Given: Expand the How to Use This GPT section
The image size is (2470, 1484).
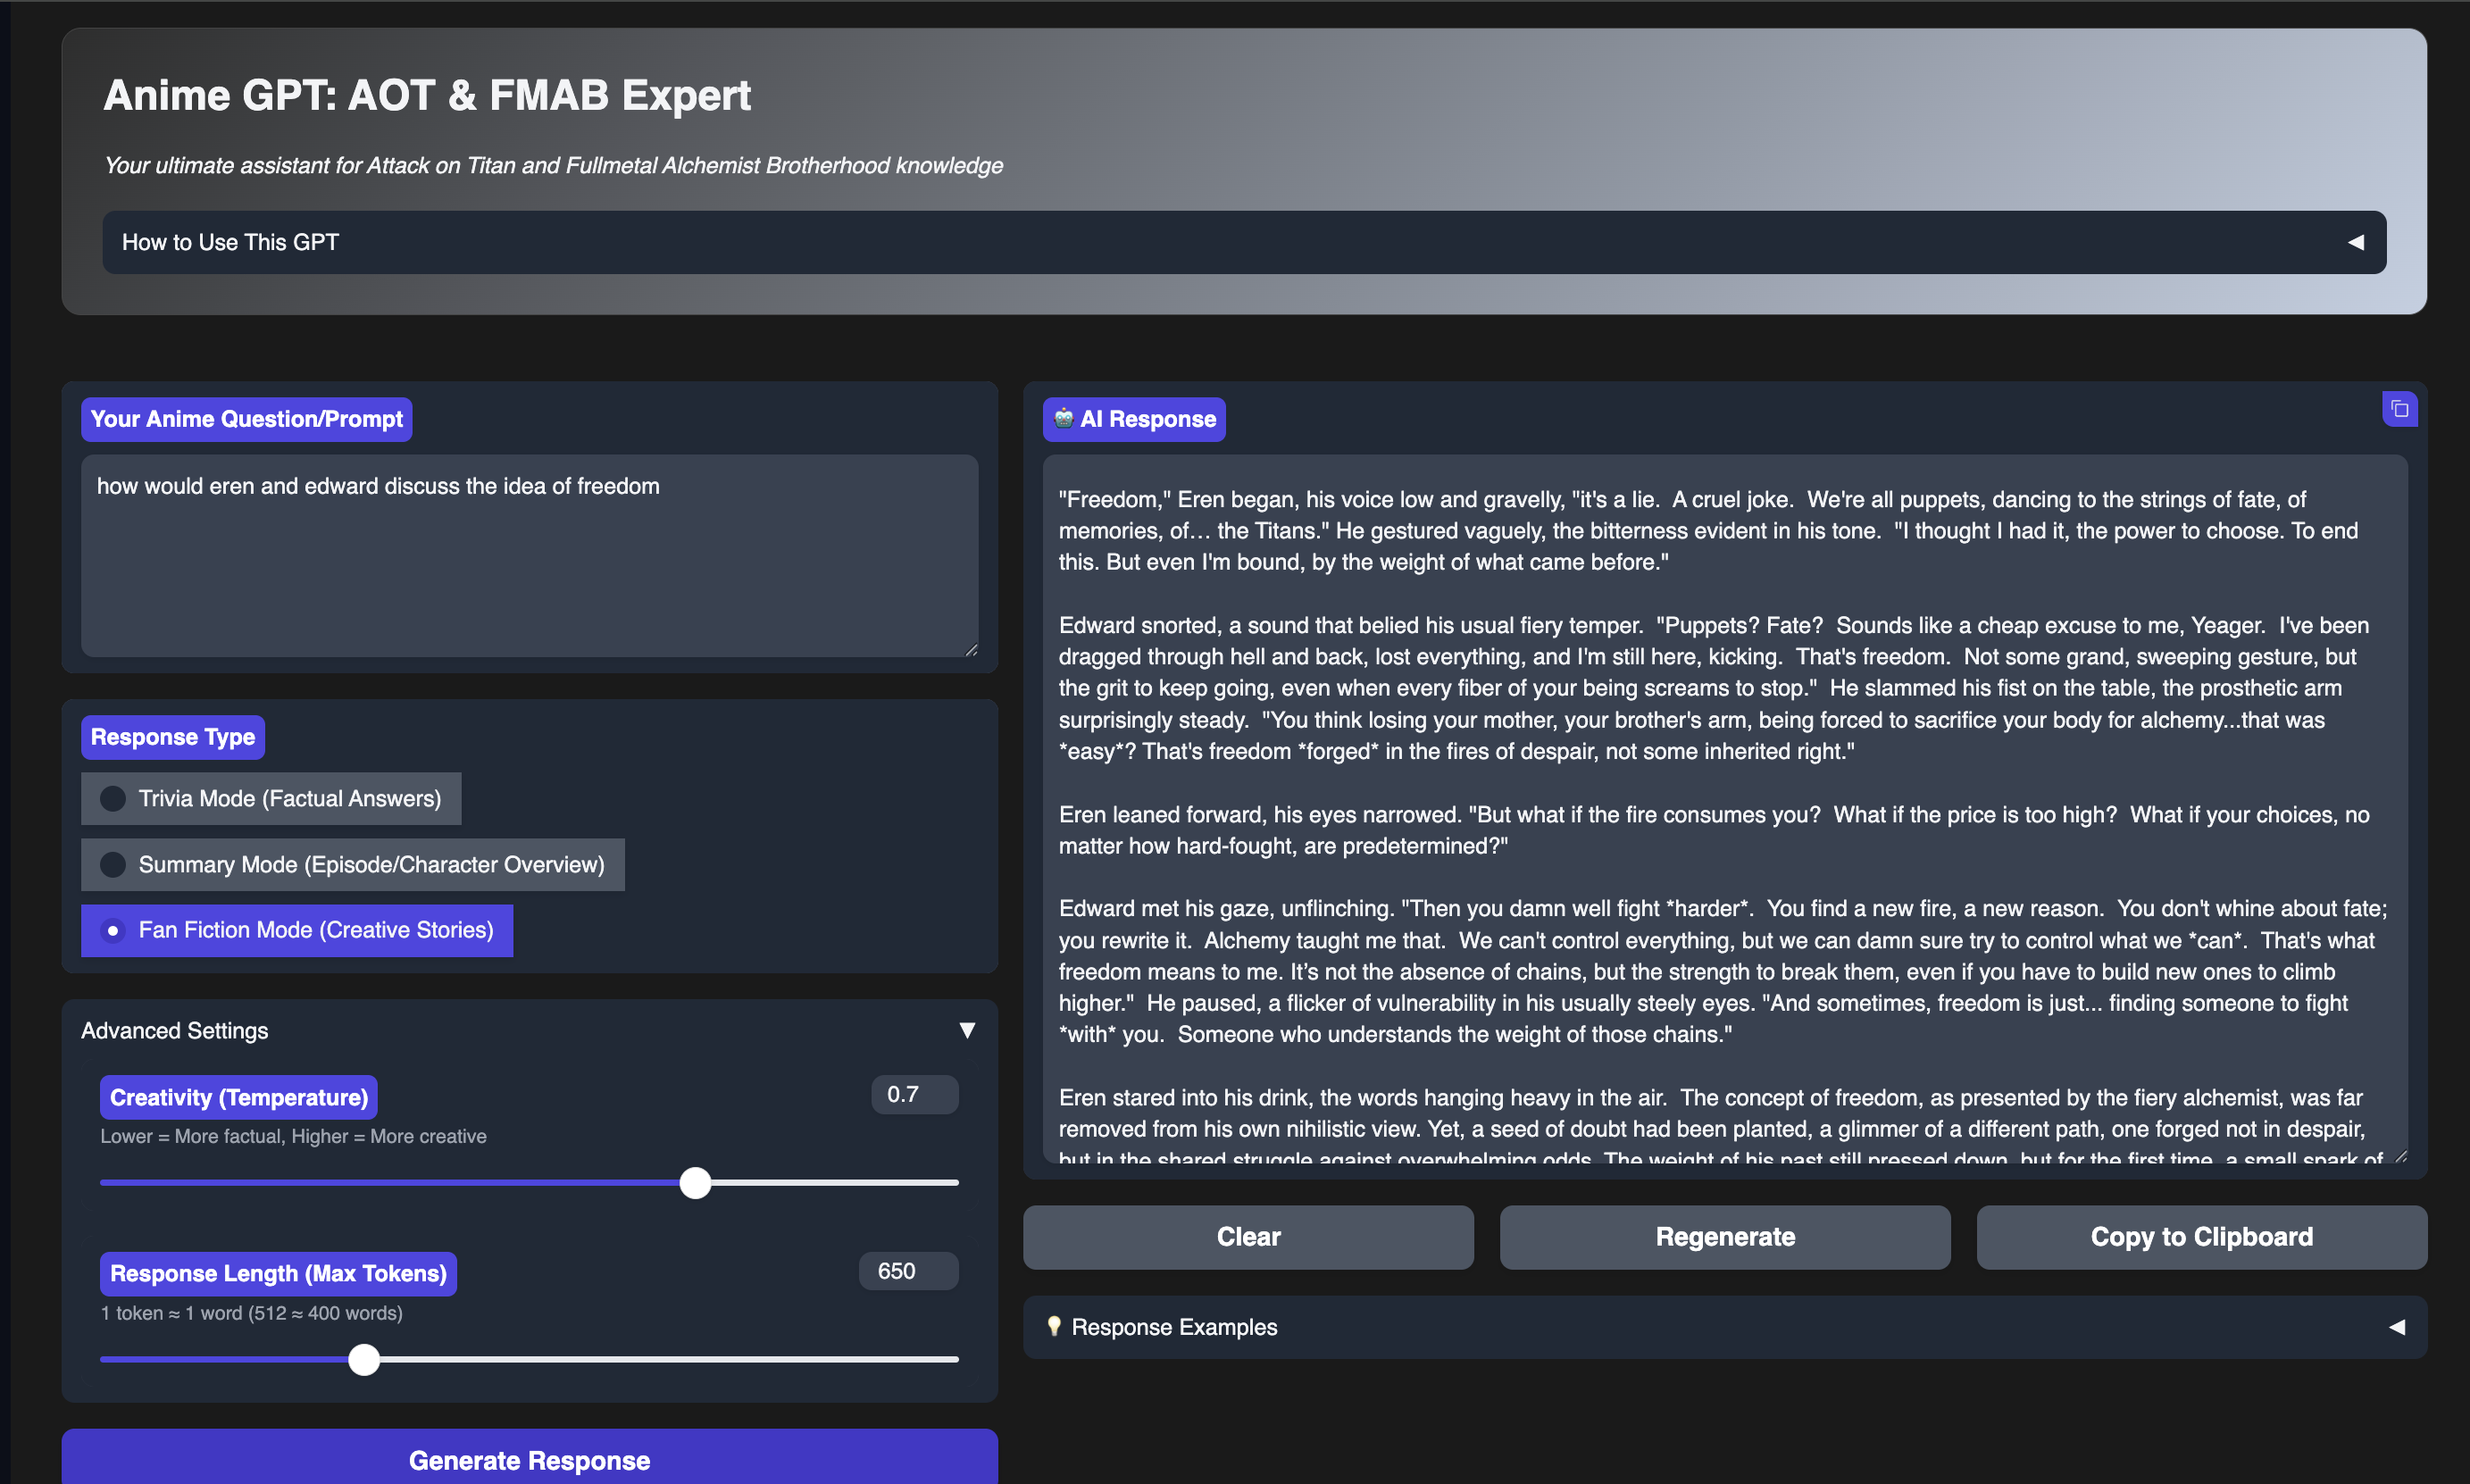Looking at the screenshot, I should (x=1244, y=242).
